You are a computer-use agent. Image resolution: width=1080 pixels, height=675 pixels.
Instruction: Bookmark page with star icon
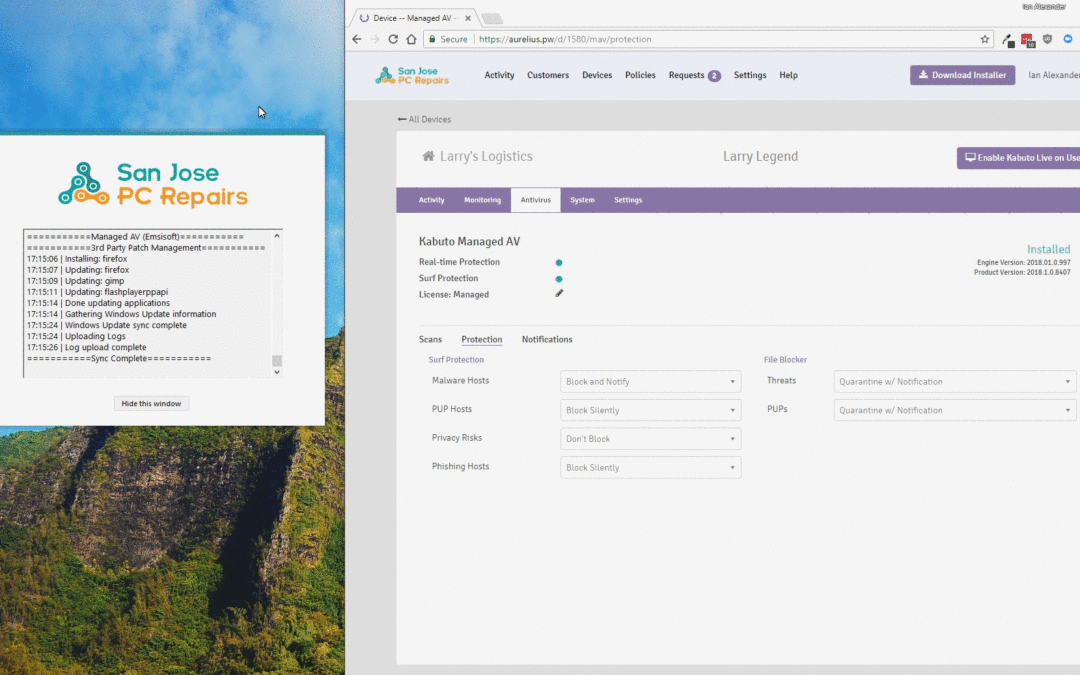[x=985, y=39]
